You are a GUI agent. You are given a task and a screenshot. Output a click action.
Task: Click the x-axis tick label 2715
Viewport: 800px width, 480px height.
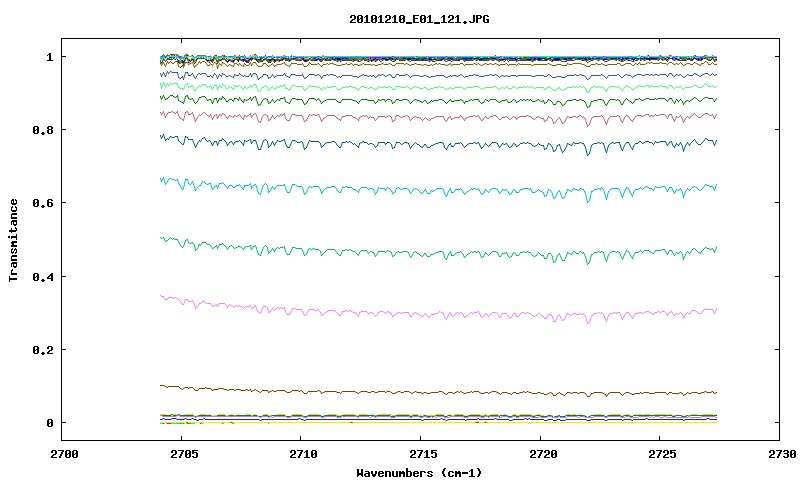pyautogui.click(x=423, y=454)
